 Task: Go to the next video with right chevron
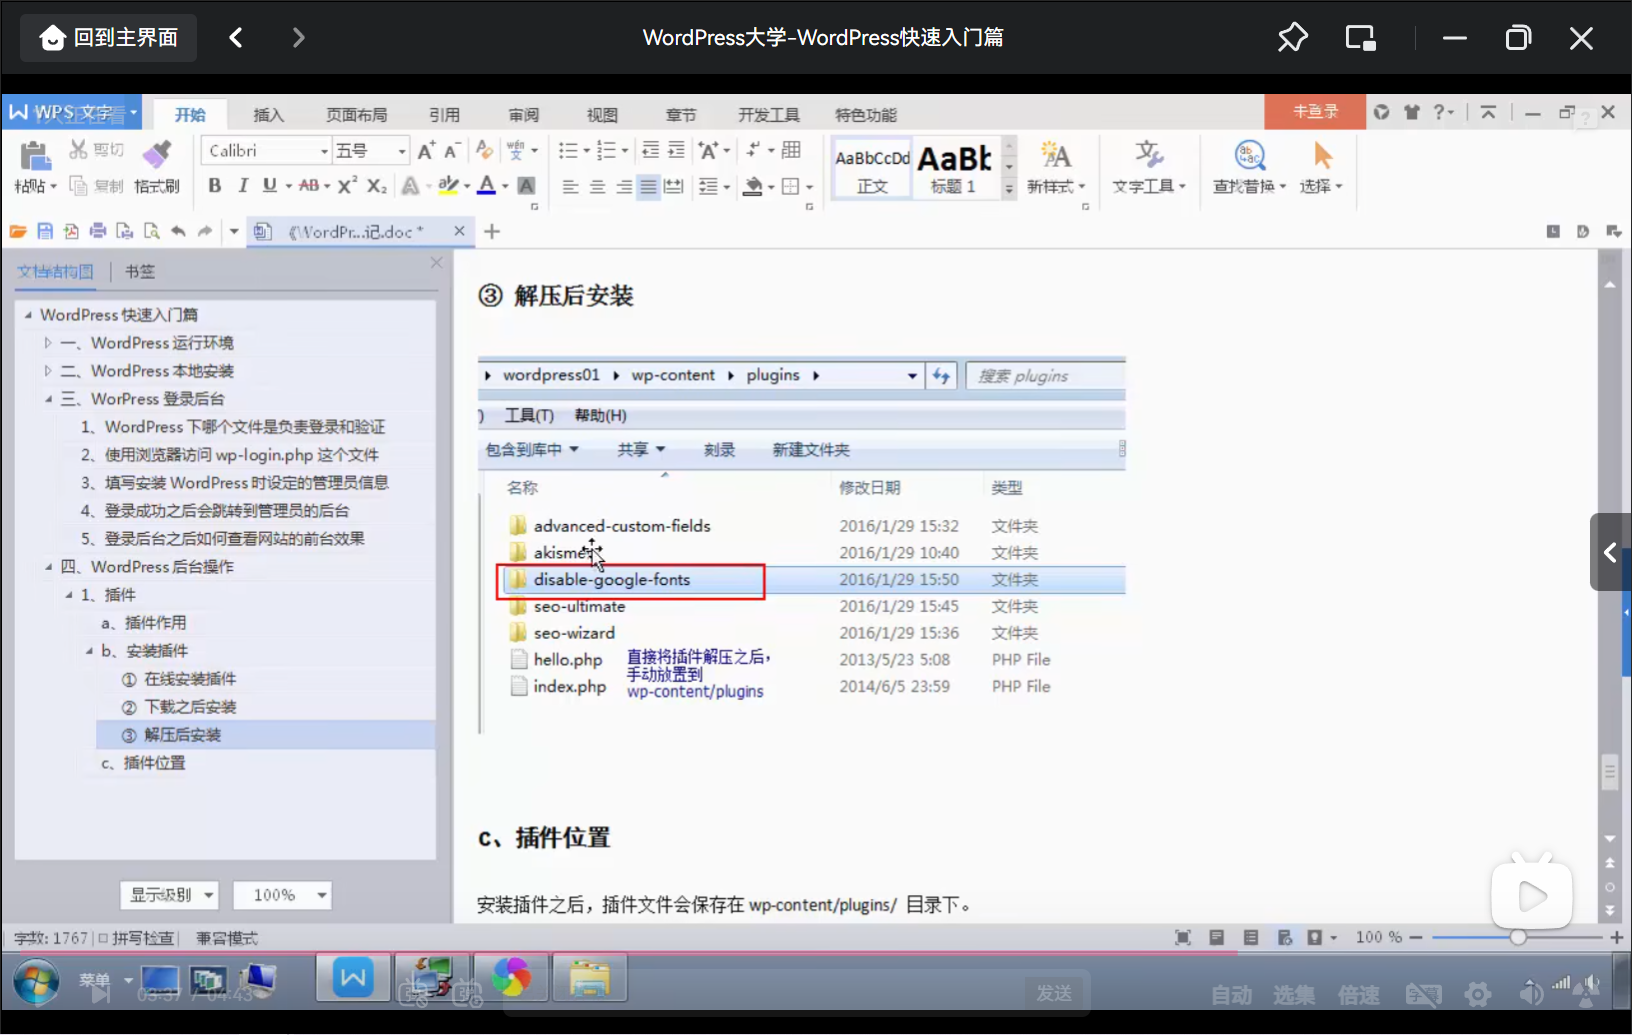(x=298, y=38)
